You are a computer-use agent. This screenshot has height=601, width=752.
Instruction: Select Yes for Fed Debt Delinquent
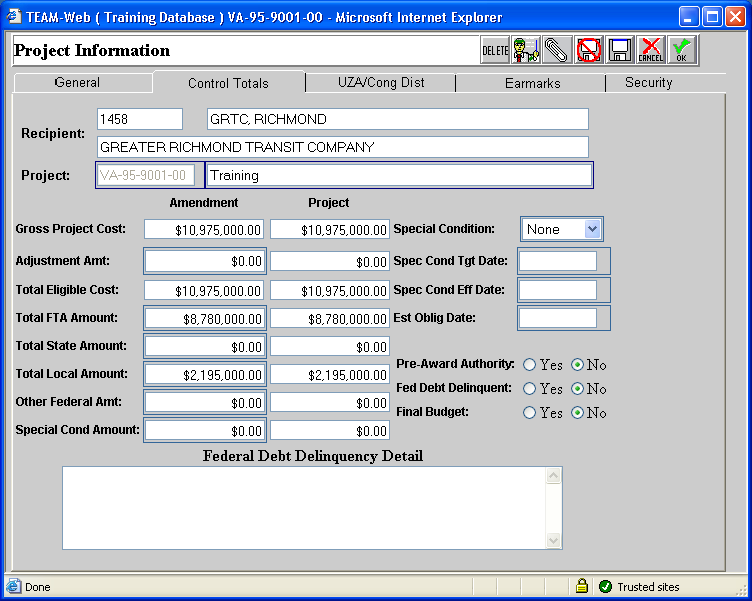tap(530, 389)
